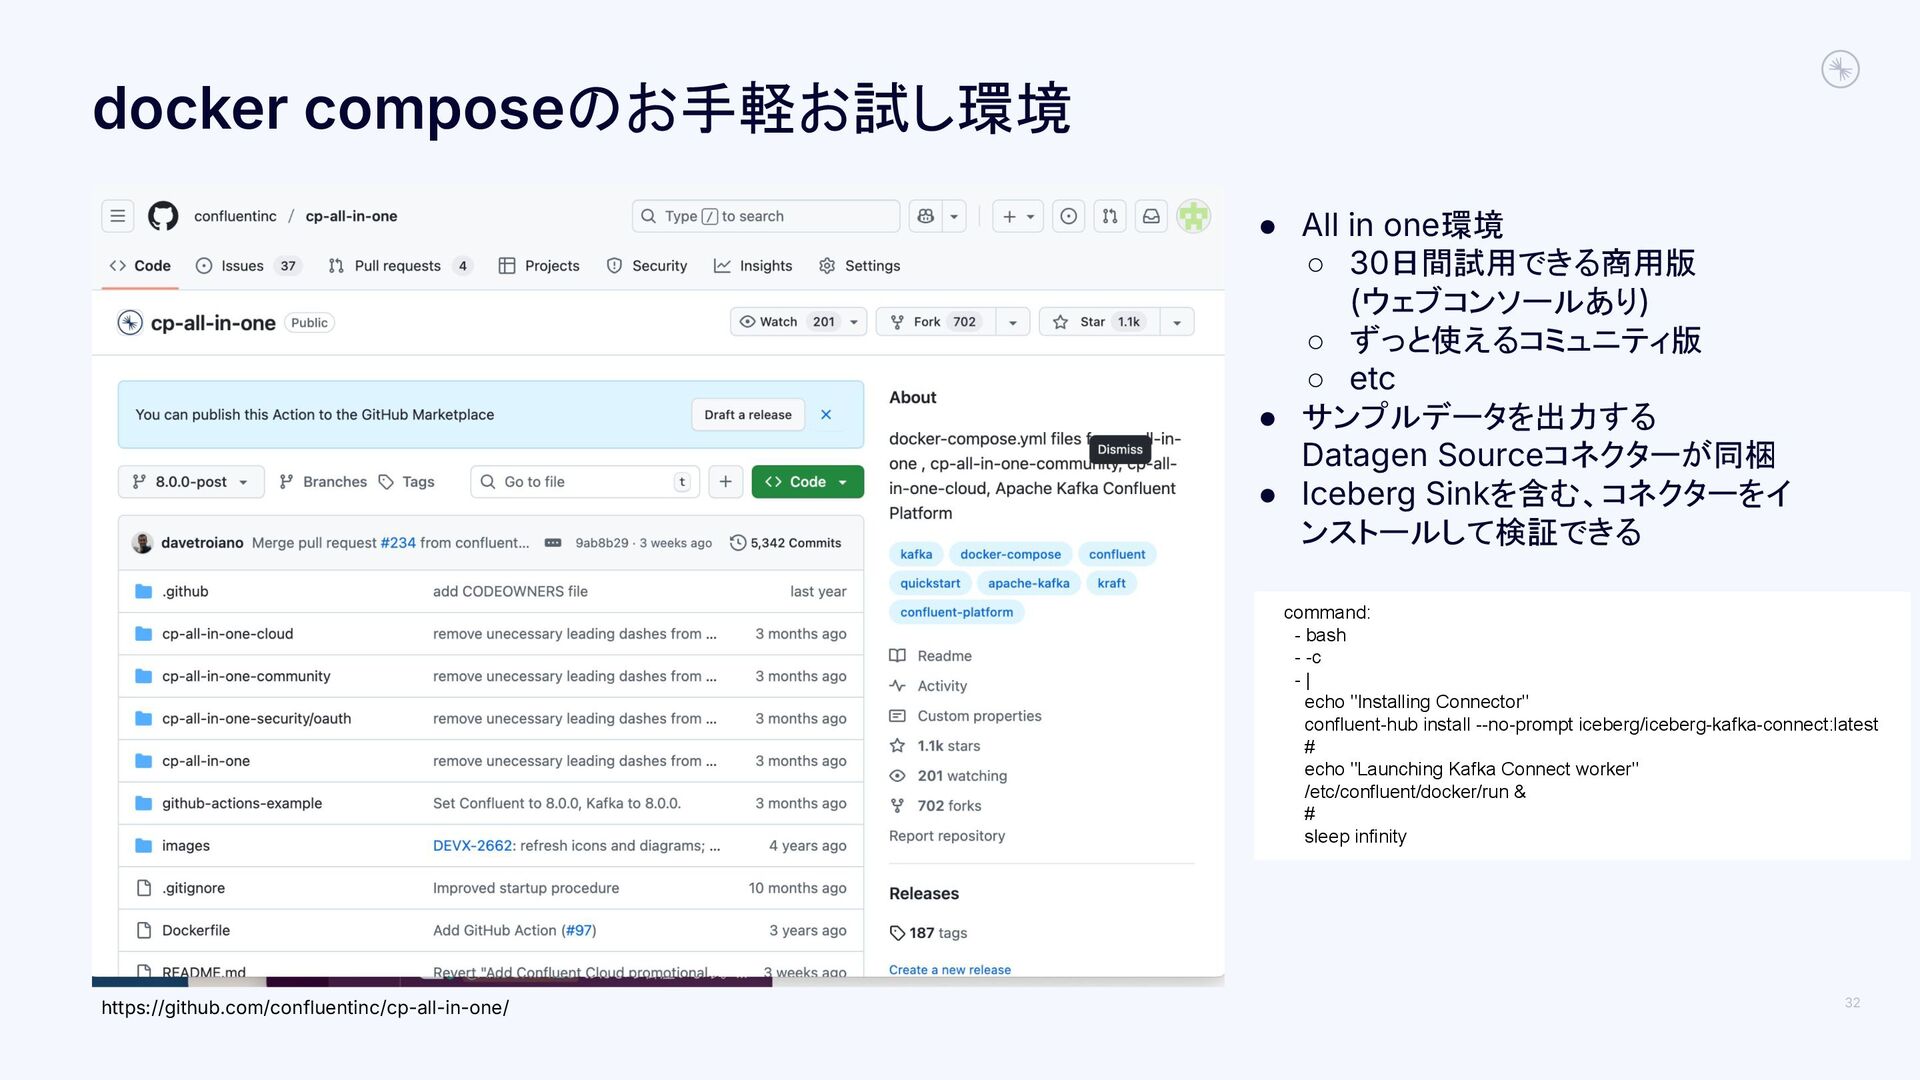Click the Dismiss tooltip button
This screenshot has width=1920, height=1080.
pyautogui.click(x=1120, y=450)
